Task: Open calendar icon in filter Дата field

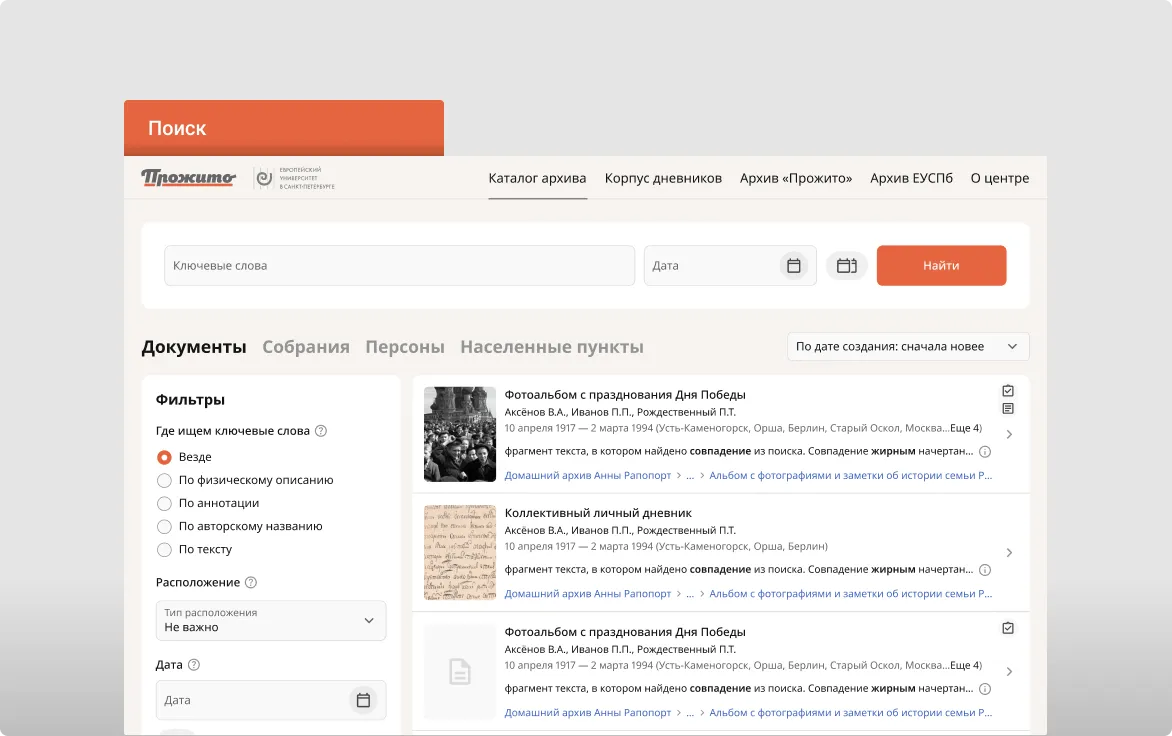Action: (x=363, y=700)
